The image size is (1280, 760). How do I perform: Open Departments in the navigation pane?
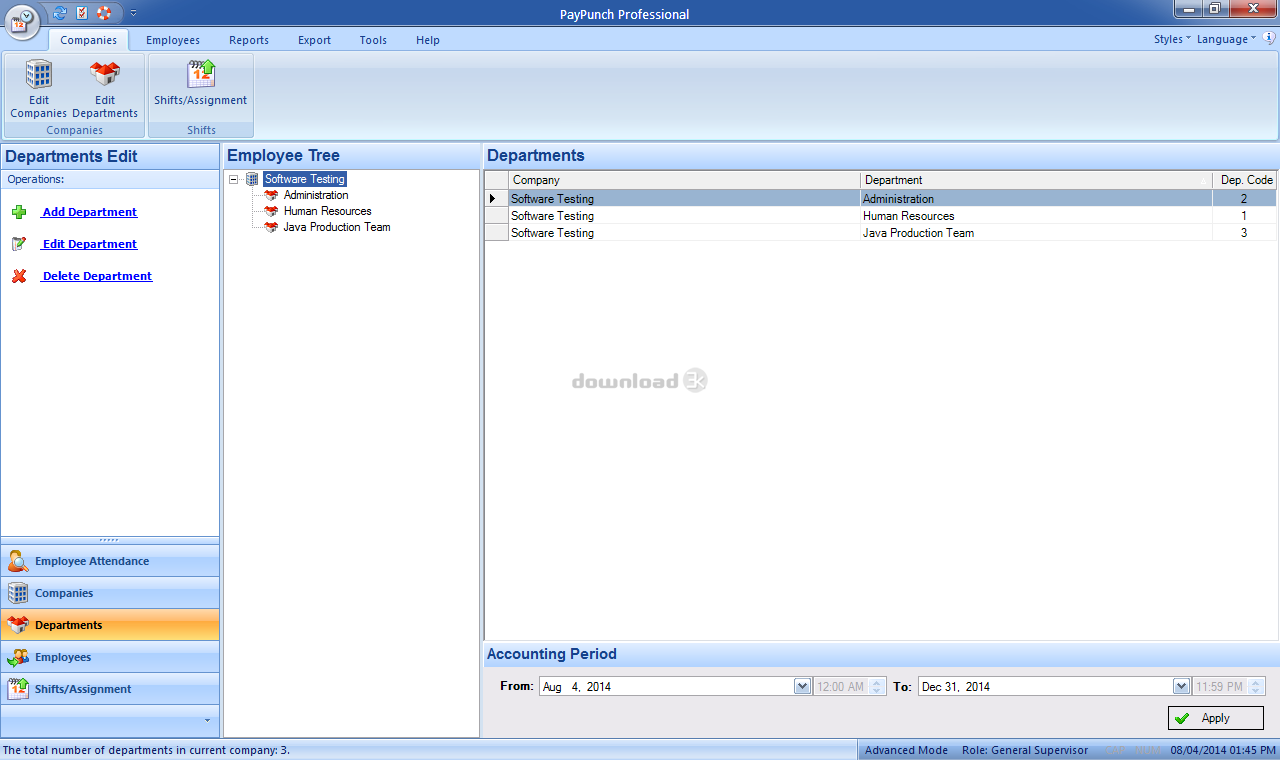[x=110, y=625]
